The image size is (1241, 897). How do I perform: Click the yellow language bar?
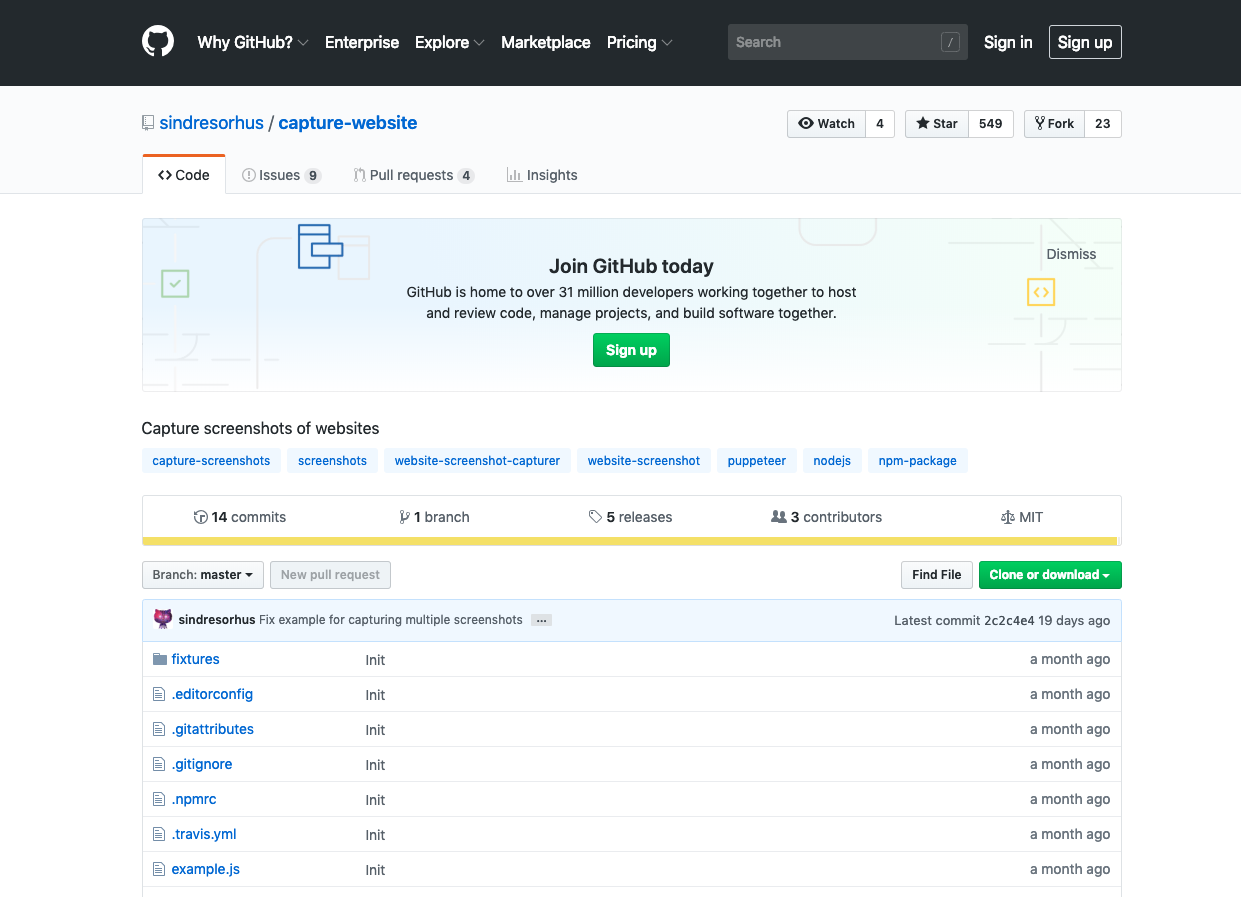pyautogui.click(x=630, y=542)
